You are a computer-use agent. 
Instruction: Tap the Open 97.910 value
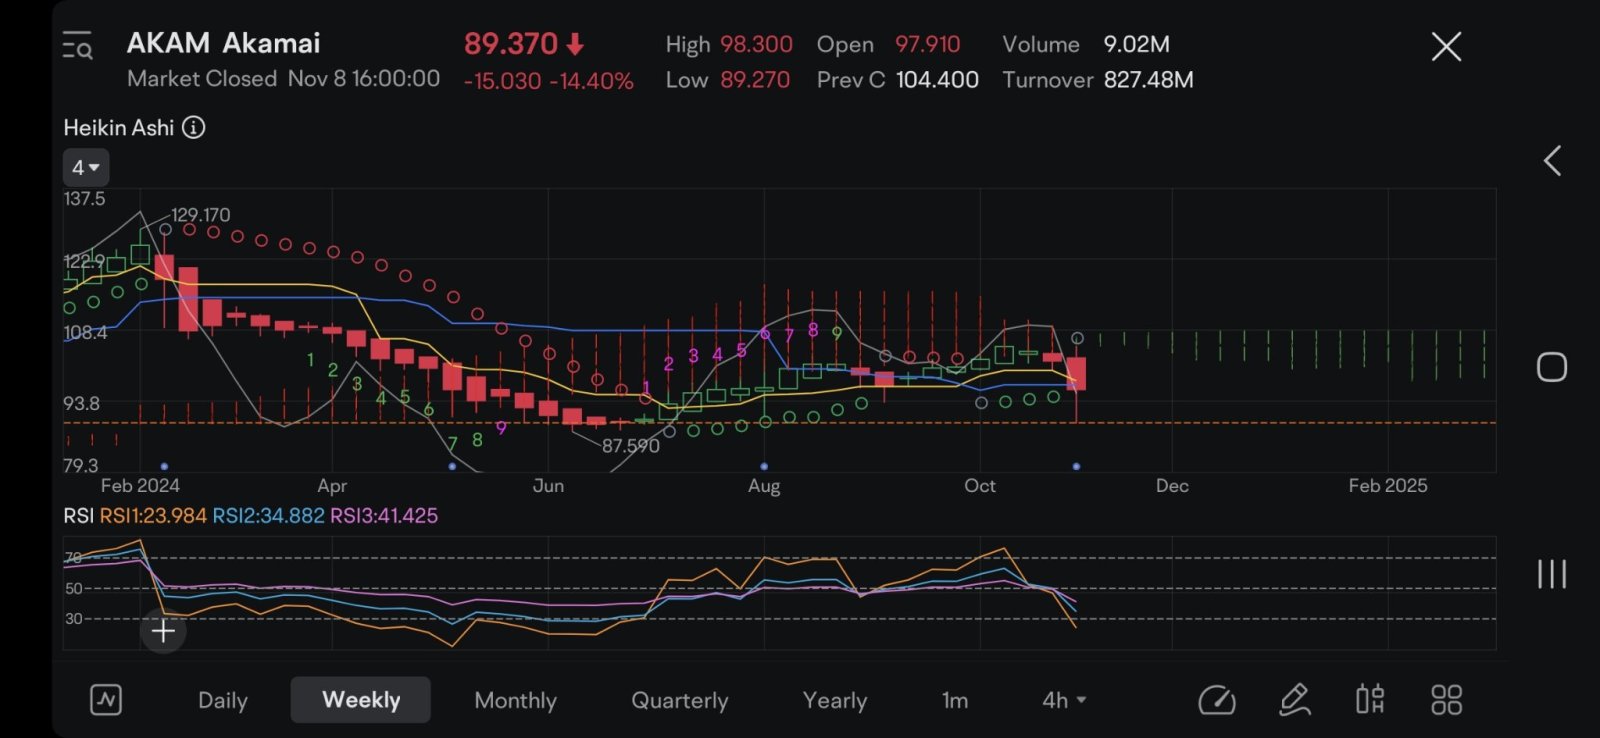(927, 44)
